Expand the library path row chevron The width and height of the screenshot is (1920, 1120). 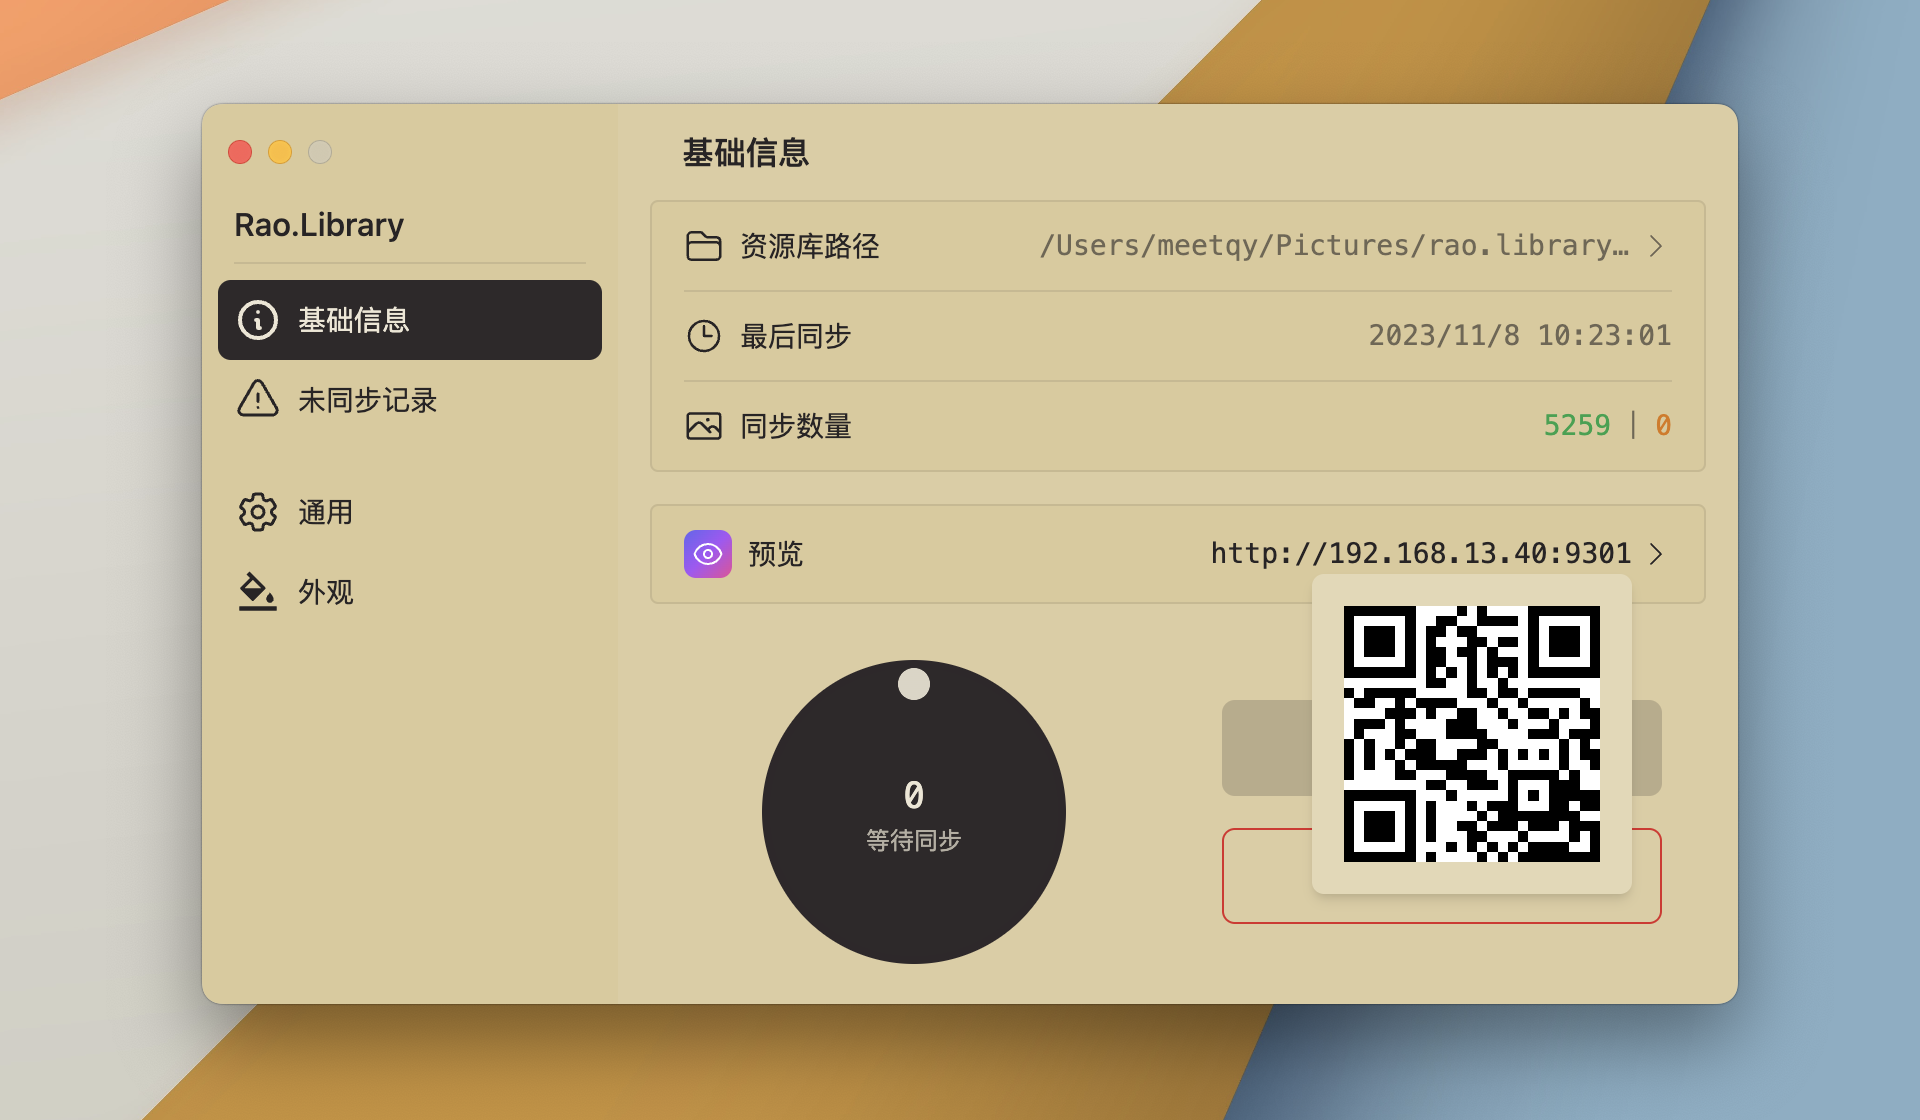coord(1656,246)
